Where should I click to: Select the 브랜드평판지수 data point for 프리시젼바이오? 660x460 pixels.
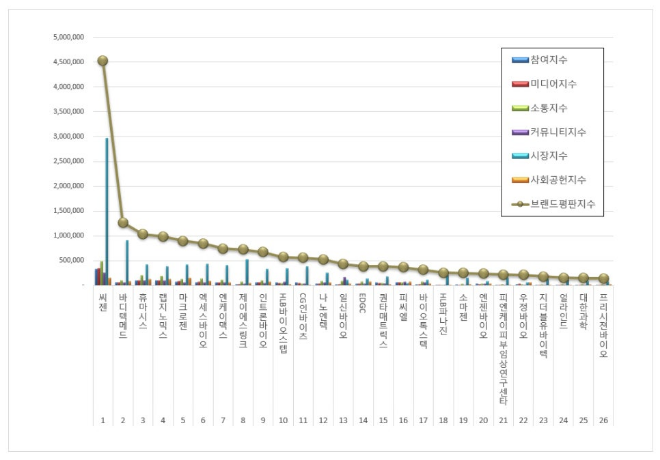tap(603, 279)
